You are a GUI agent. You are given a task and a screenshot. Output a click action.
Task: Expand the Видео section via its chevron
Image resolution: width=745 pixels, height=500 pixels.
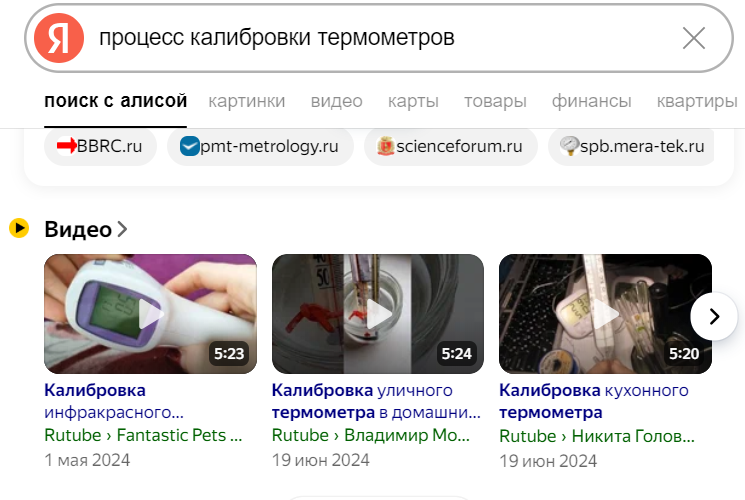pyautogui.click(x=123, y=229)
